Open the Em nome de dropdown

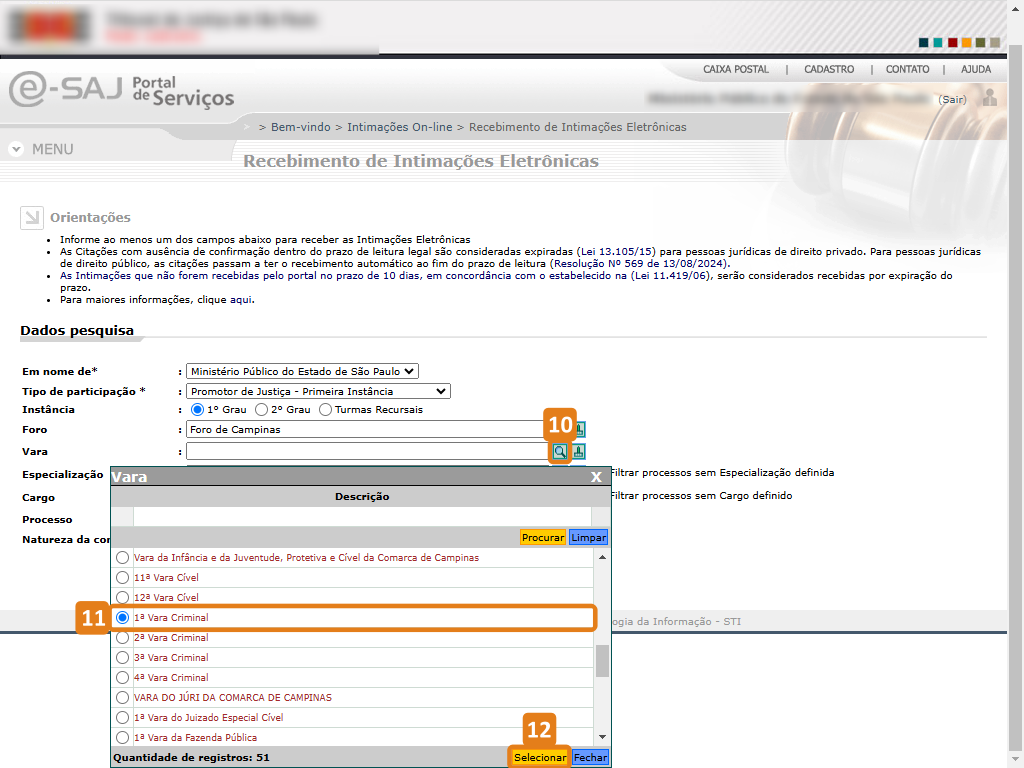click(x=302, y=371)
